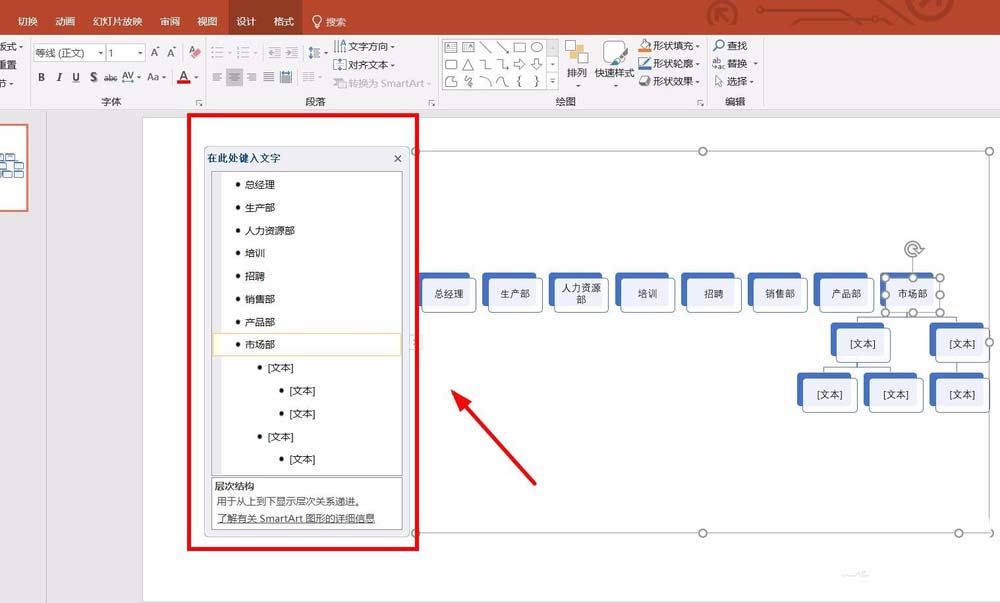Switch to the 幻灯片放映 tab
1000x603 pixels.
(x=117, y=22)
